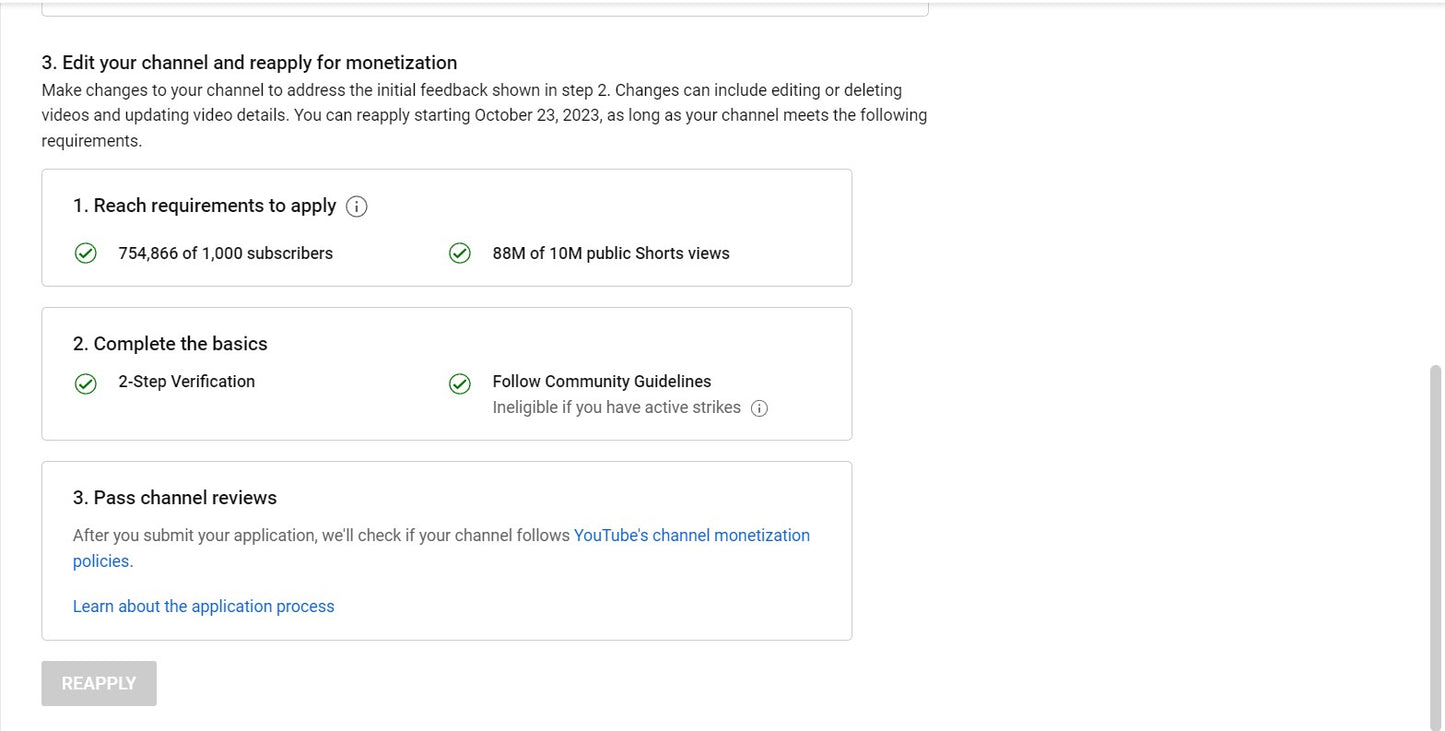Toggle the subscriber requirement status indicator

(x=85, y=253)
